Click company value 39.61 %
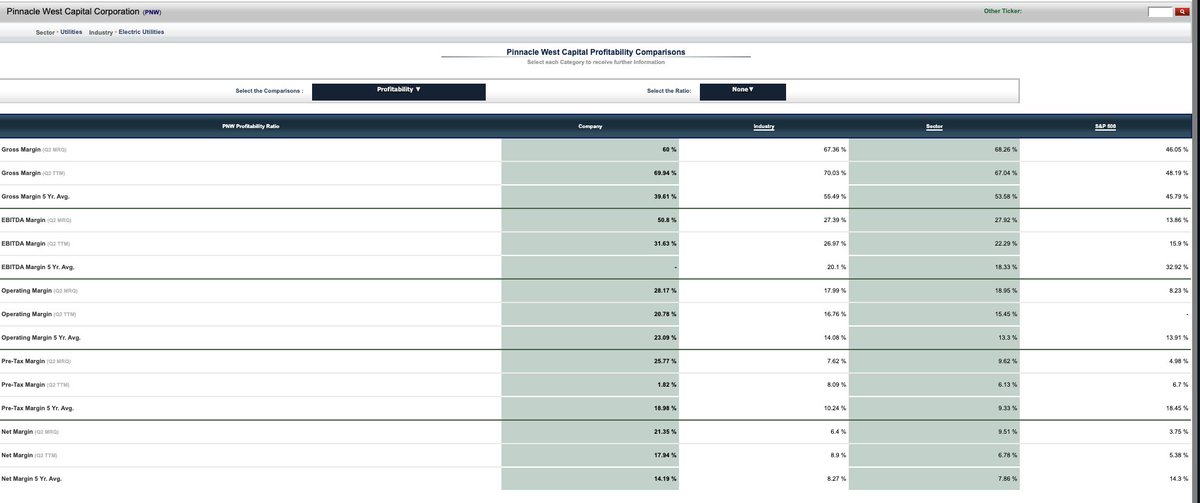 (665, 196)
